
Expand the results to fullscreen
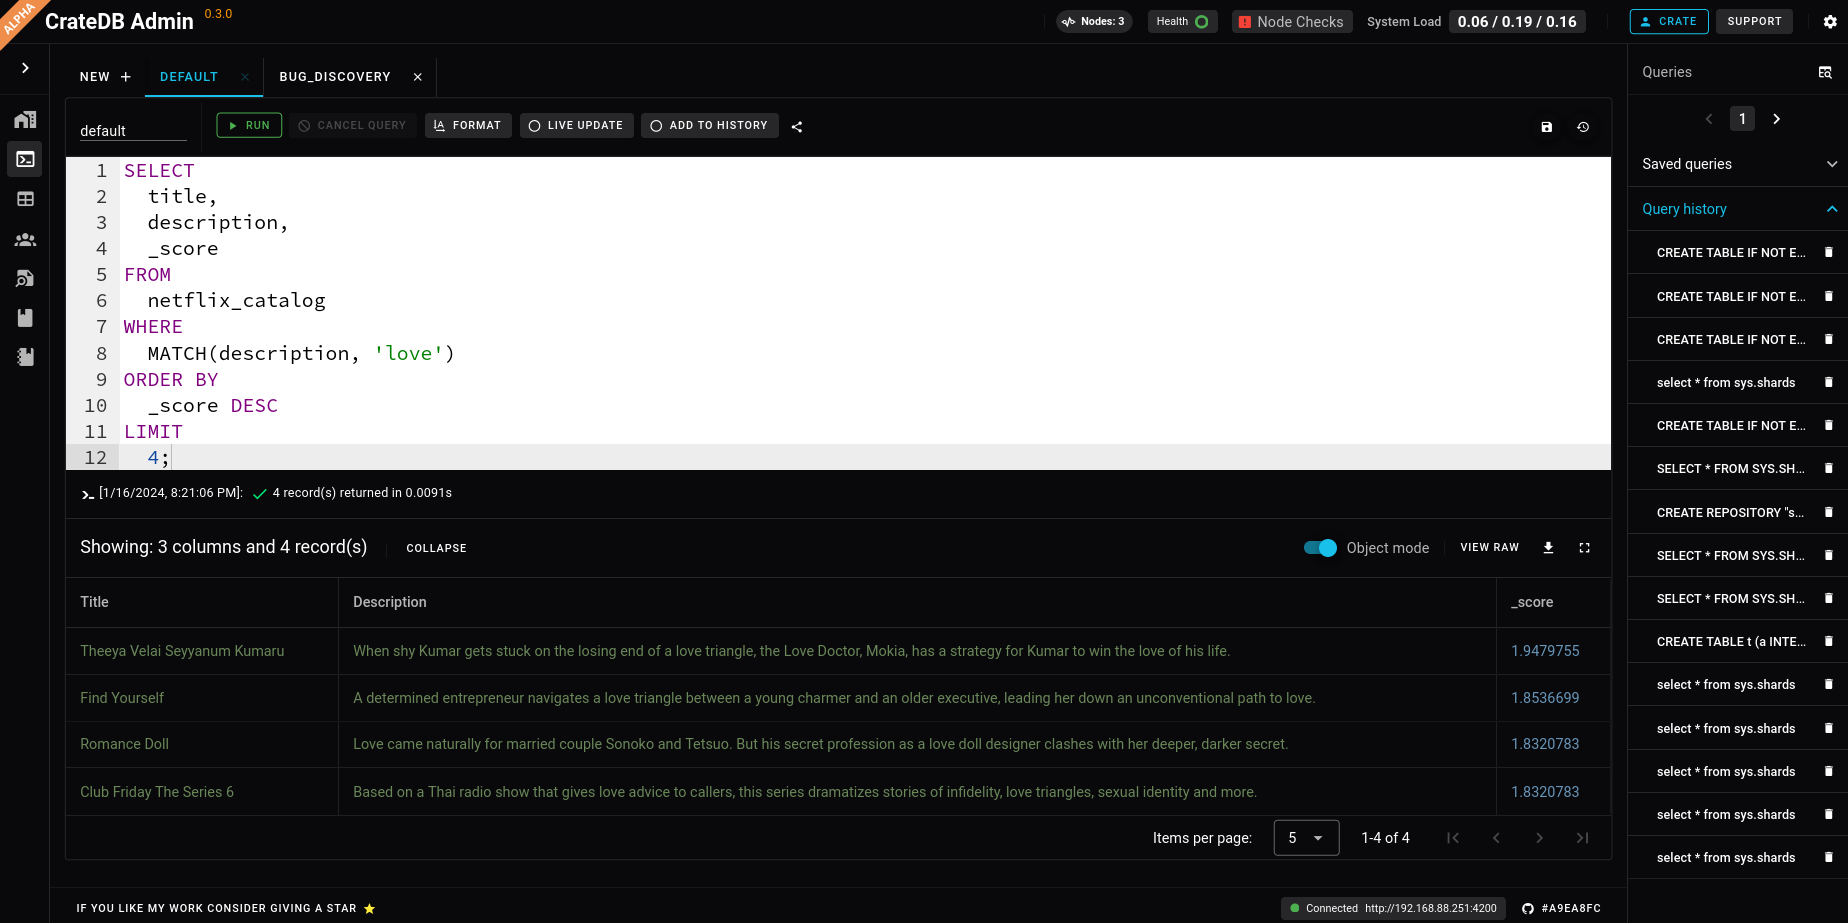click(x=1584, y=548)
